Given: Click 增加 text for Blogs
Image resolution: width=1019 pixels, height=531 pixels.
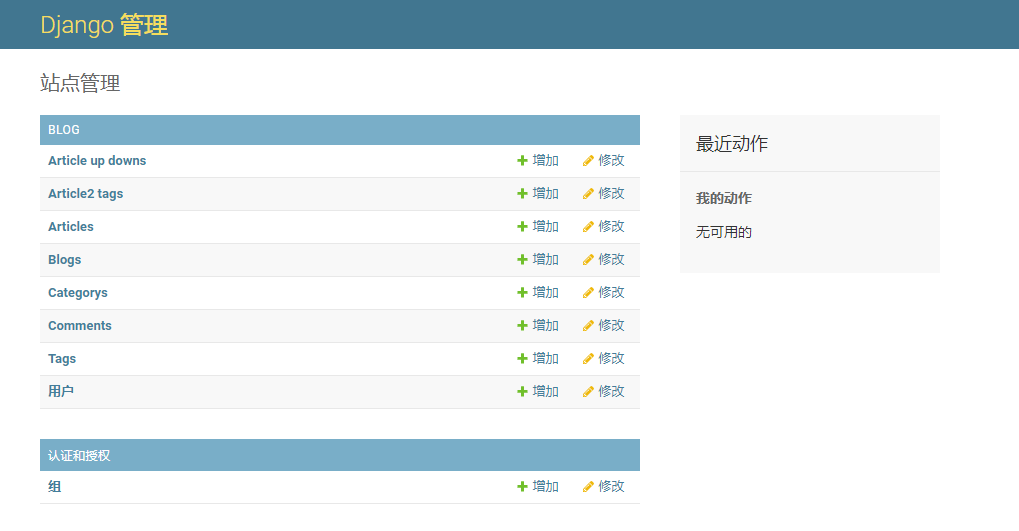Looking at the screenshot, I should click(x=545, y=259).
